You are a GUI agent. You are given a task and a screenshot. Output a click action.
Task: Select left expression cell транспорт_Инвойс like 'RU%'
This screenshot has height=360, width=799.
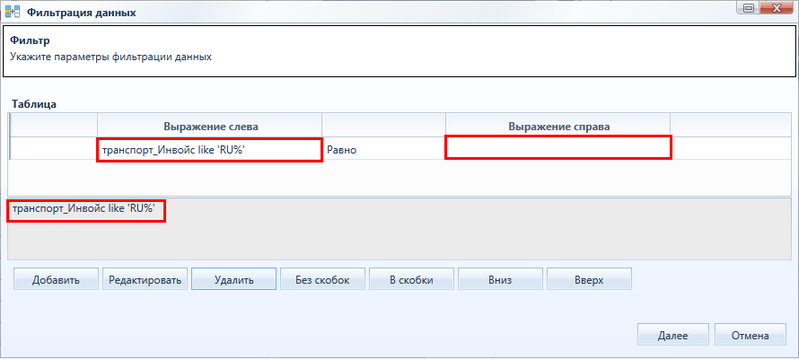click(209, 150)
